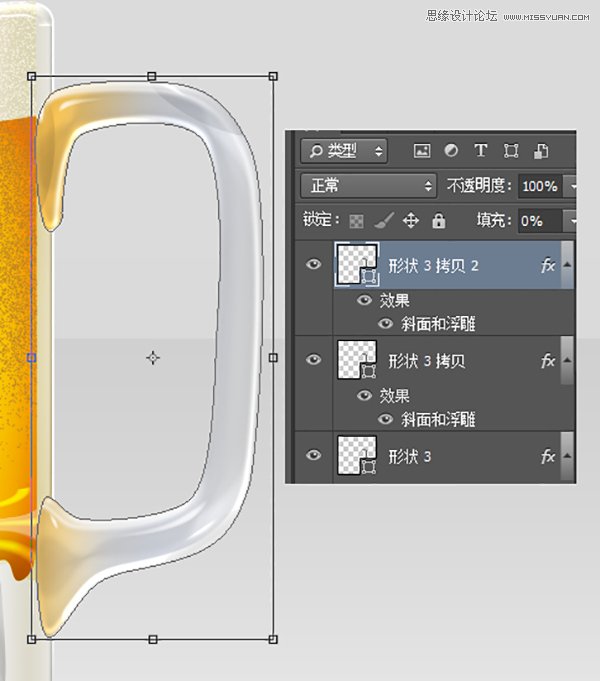Expand effects arrow of 形状 3
Image resolution: width=600 pixels, height=681 pixels.
(567, 456)
